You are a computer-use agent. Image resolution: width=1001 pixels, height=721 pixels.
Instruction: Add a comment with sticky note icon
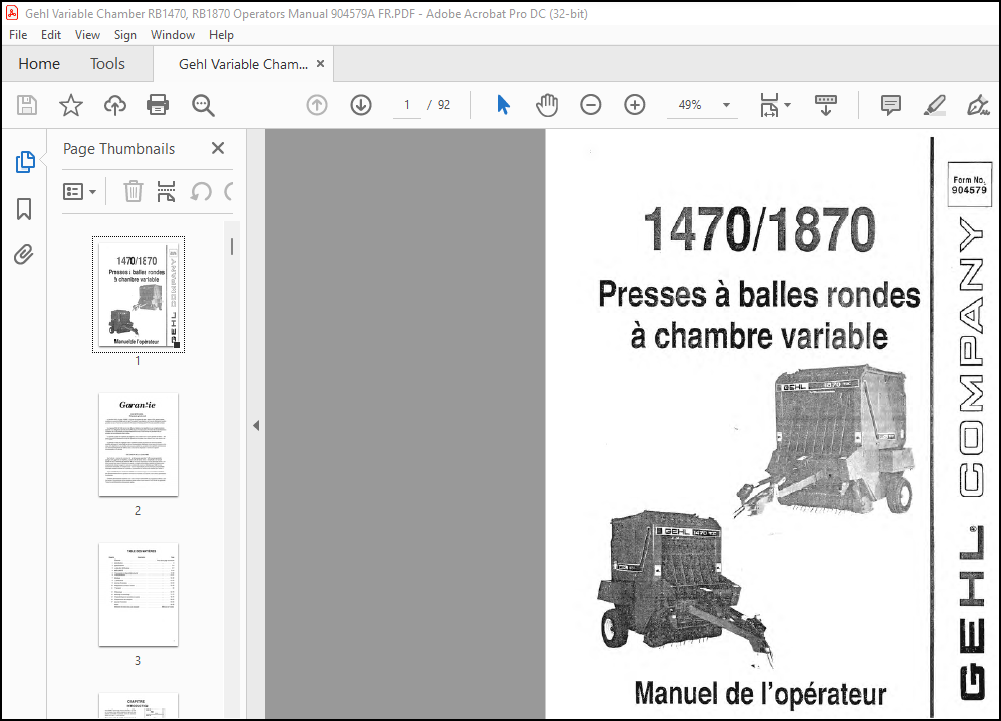(x=891, y=105)
